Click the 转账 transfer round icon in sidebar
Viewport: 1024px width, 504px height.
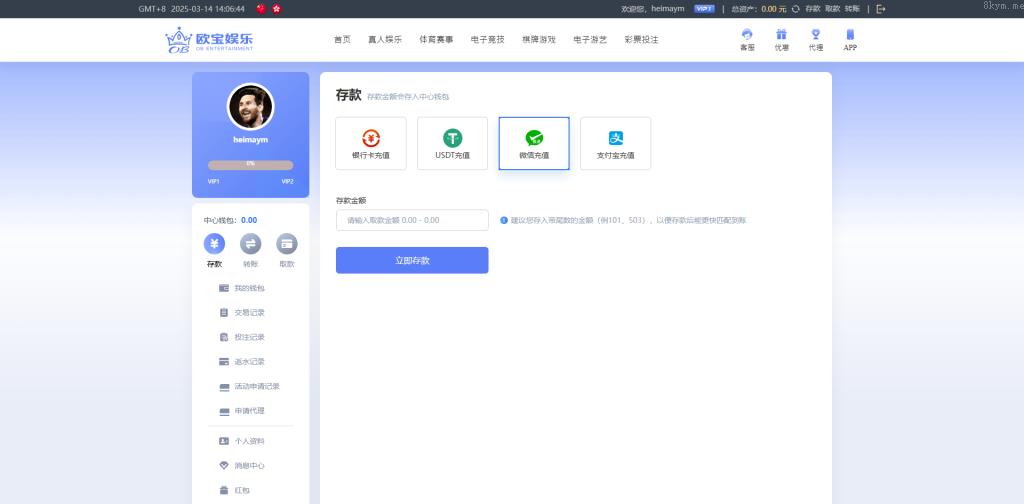click(x=250, y=244)
